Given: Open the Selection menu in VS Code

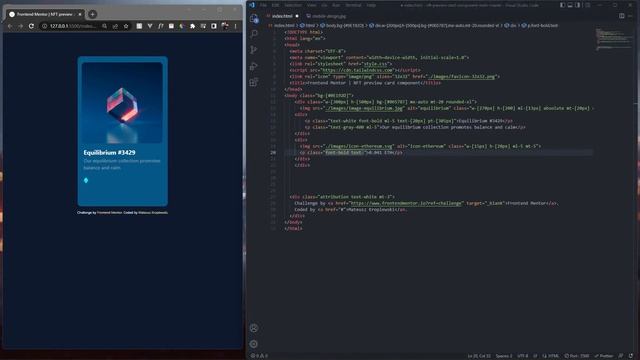Looking at the screenshot, I should click(293, 5).
